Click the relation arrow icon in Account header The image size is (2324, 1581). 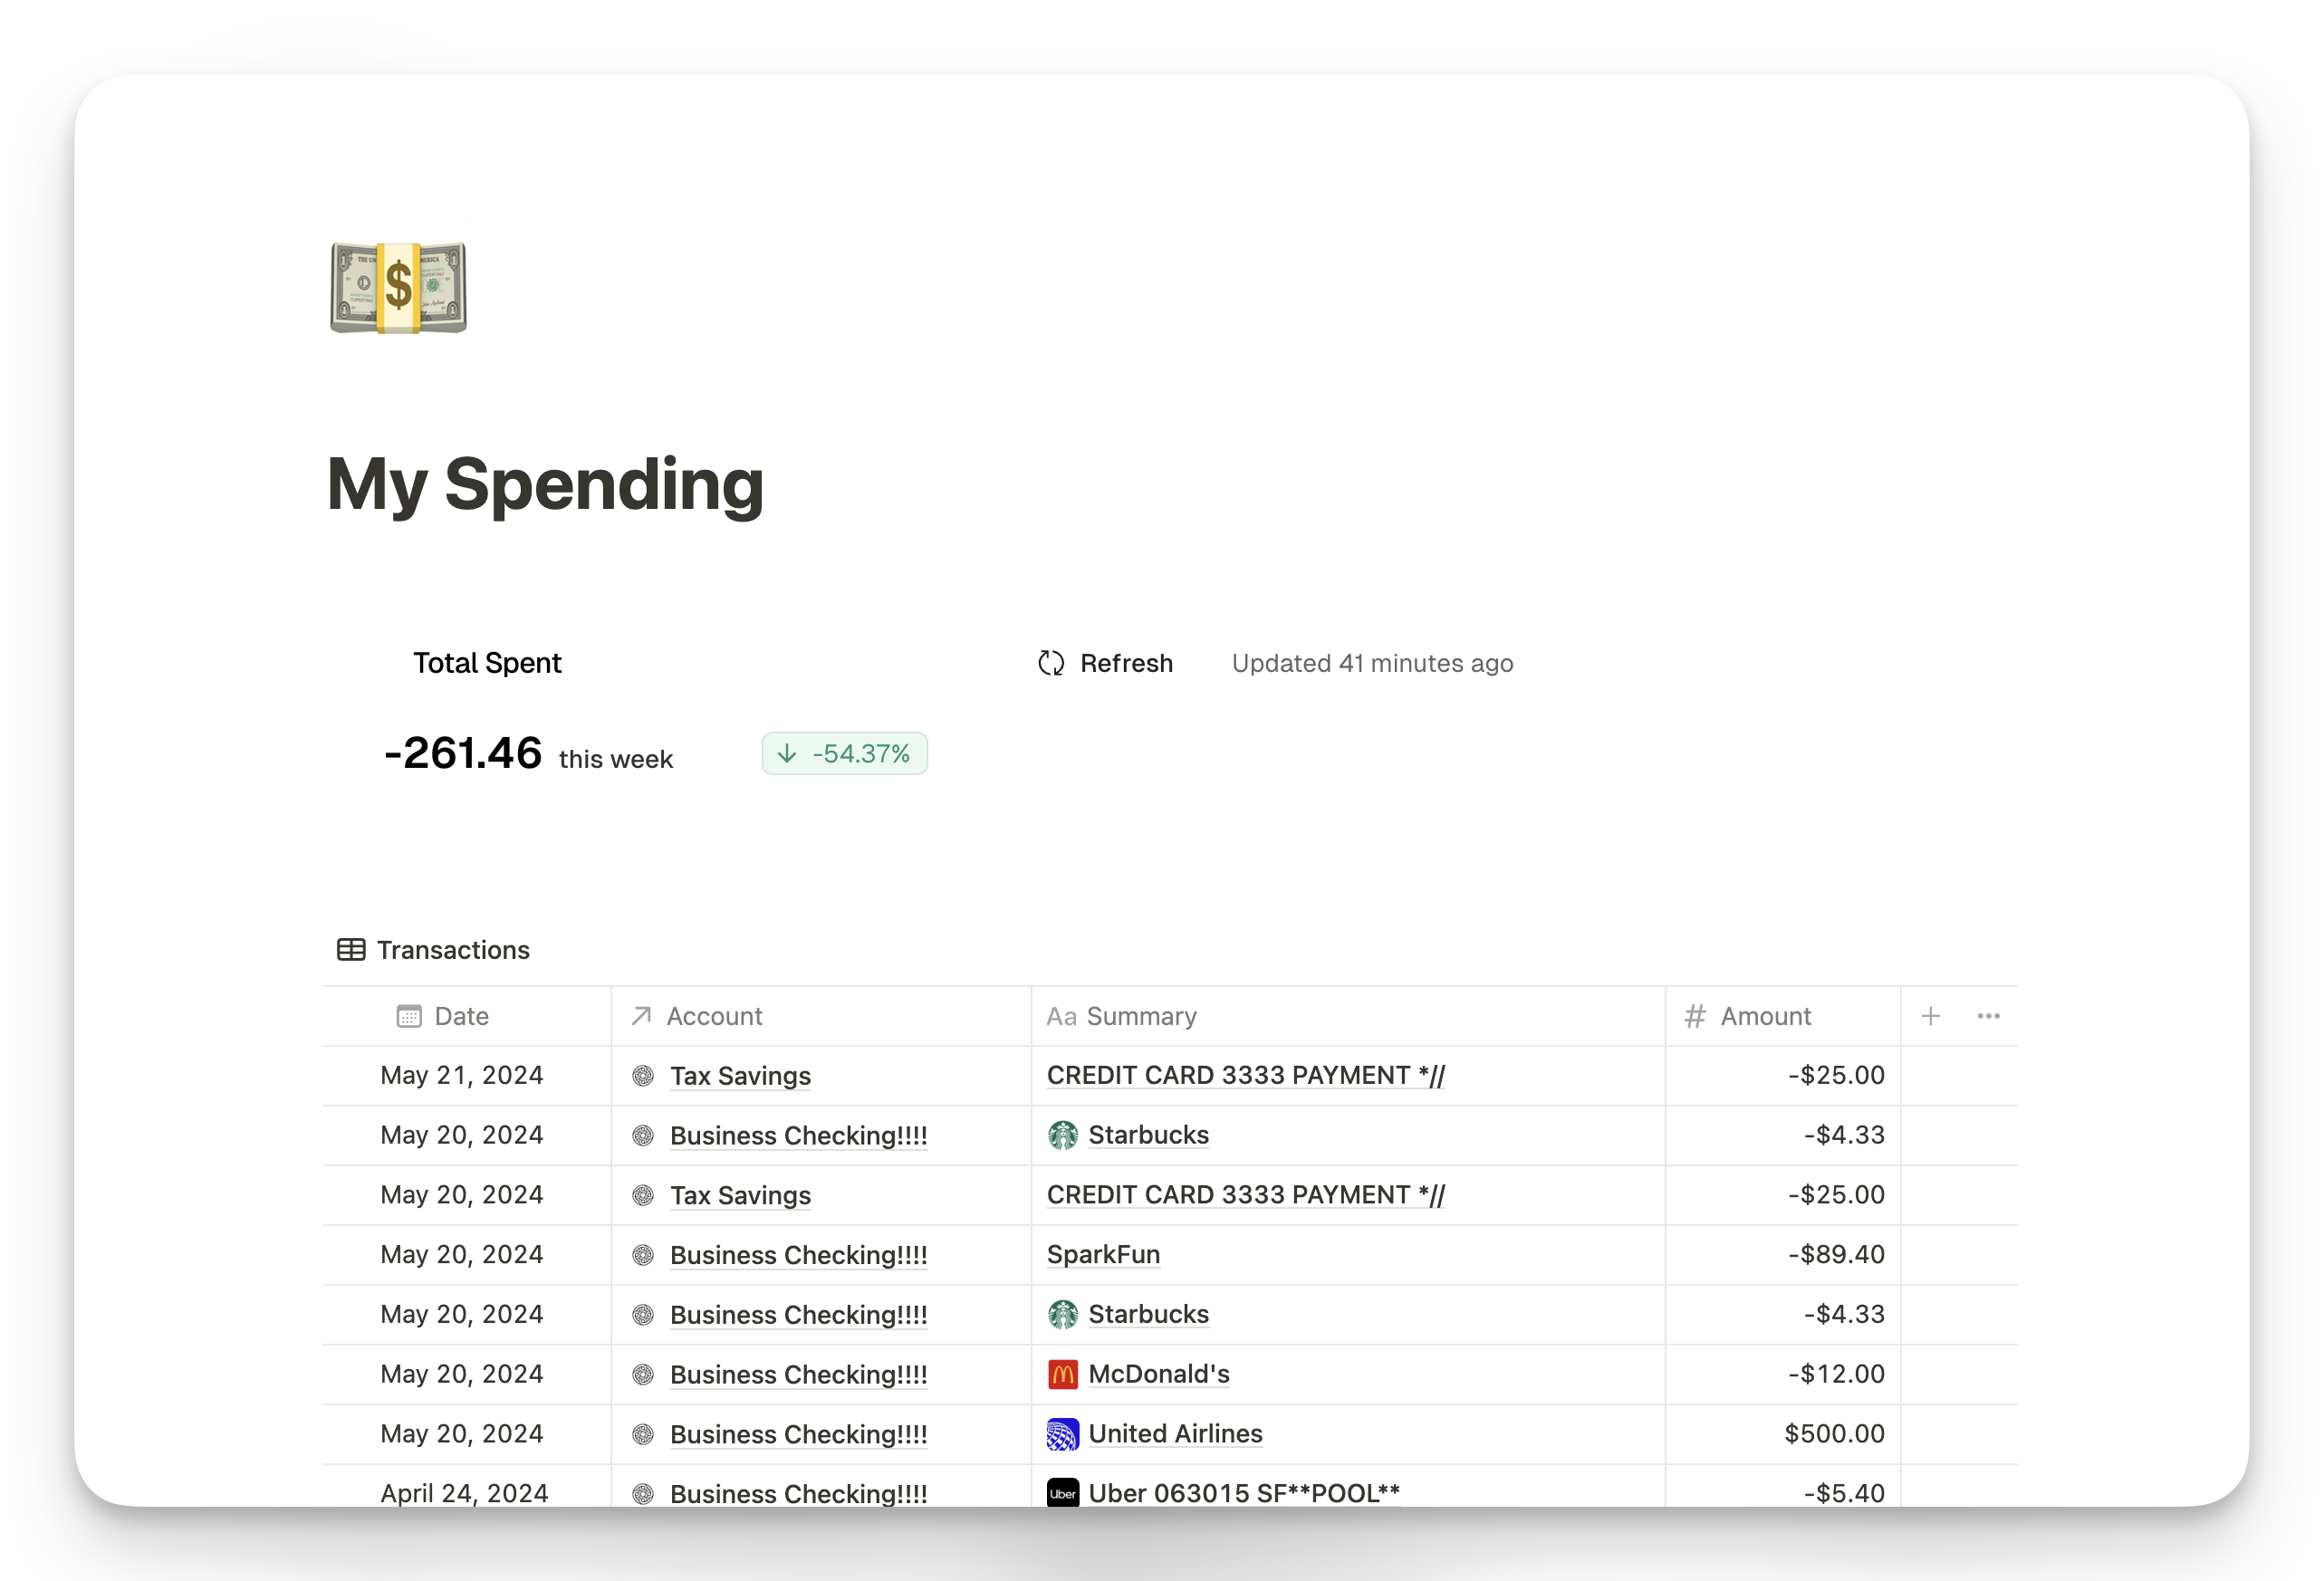pyautogui.click(x=641, y=1016)
